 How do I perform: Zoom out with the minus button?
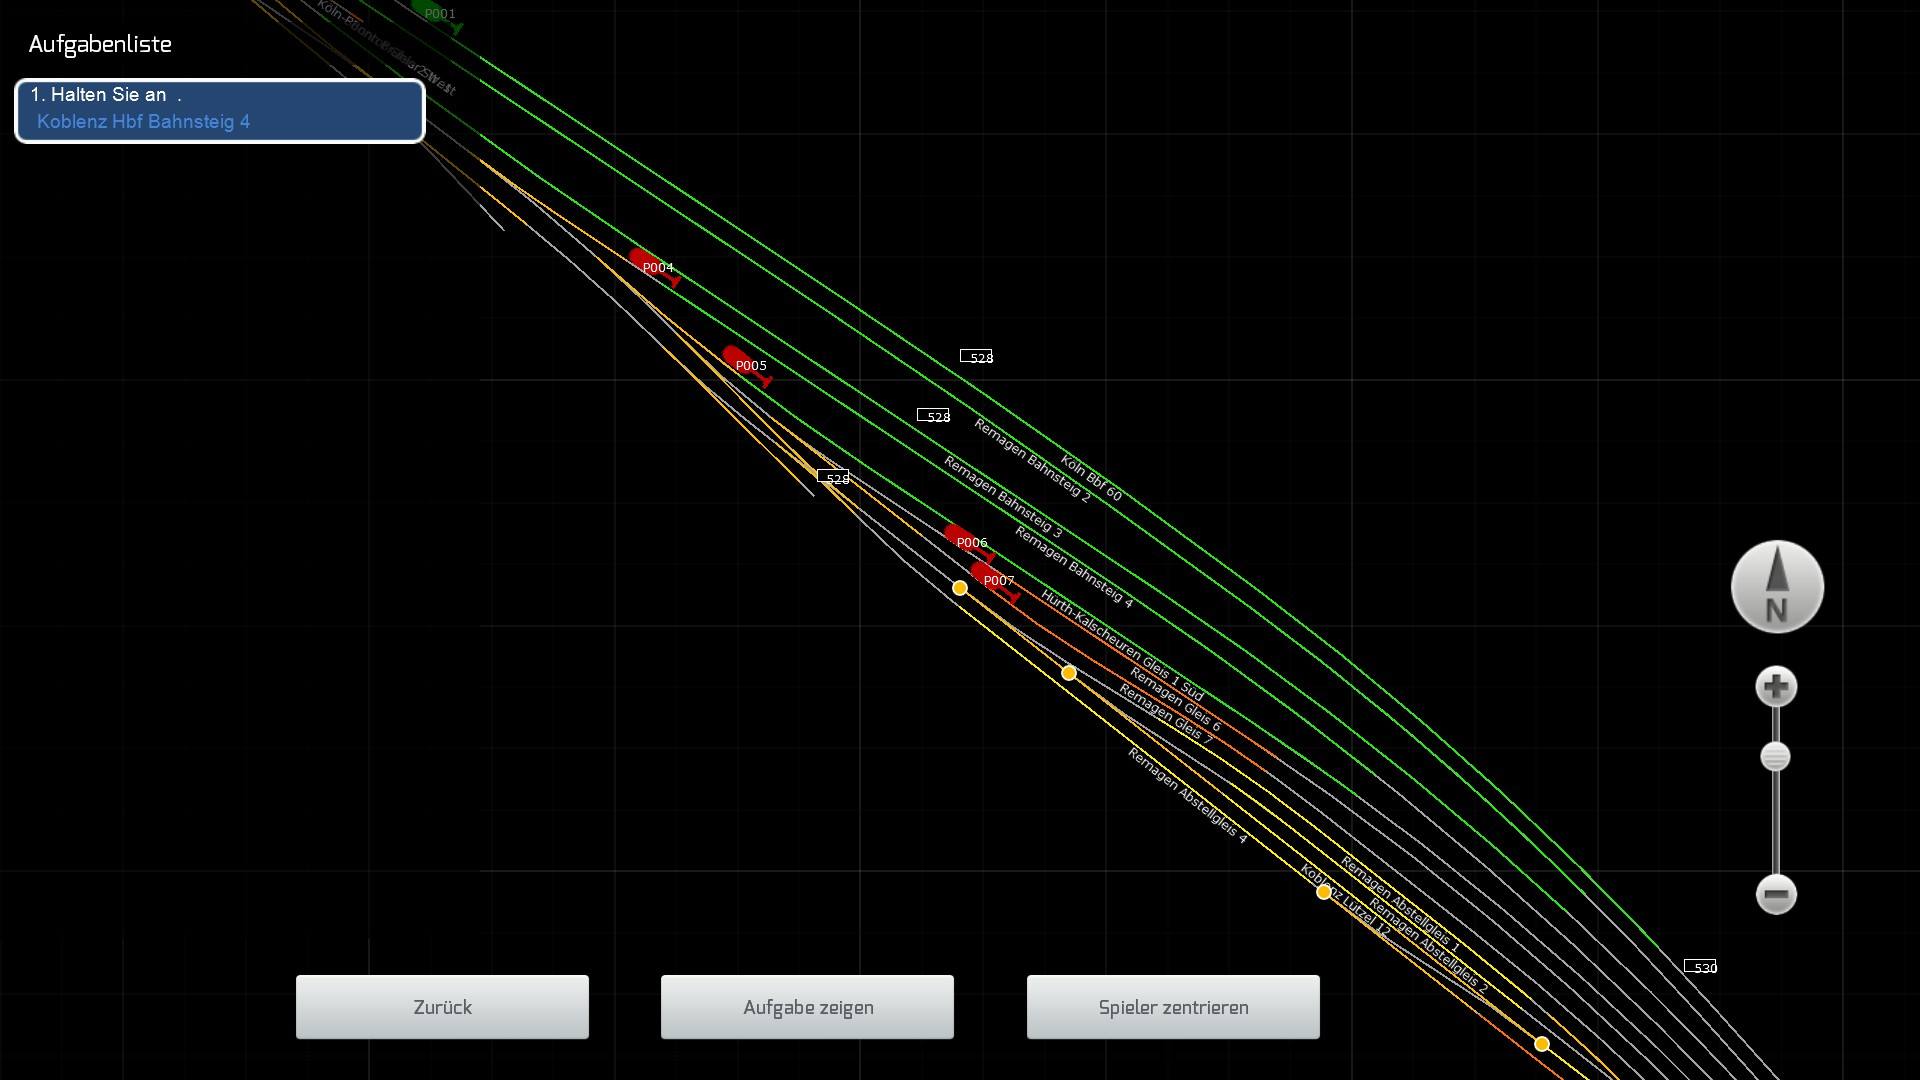coord(1776,894)
